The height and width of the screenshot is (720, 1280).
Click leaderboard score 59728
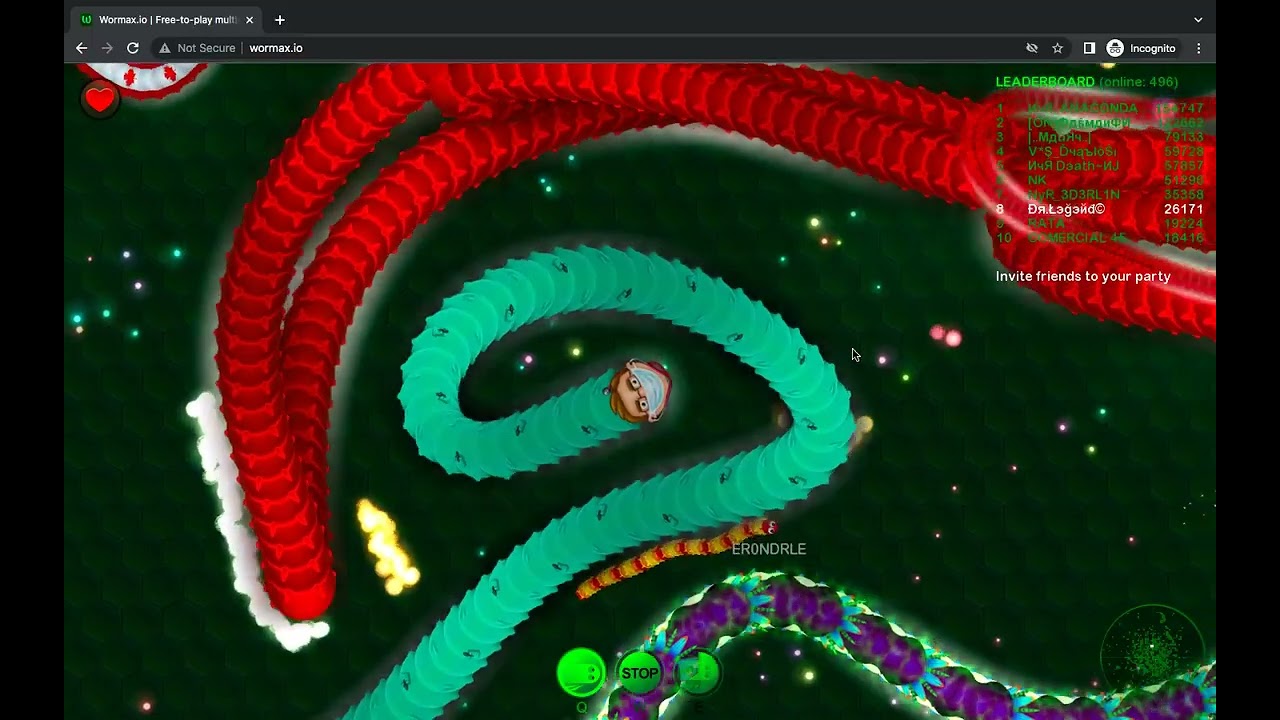[x=1184, y=152]
